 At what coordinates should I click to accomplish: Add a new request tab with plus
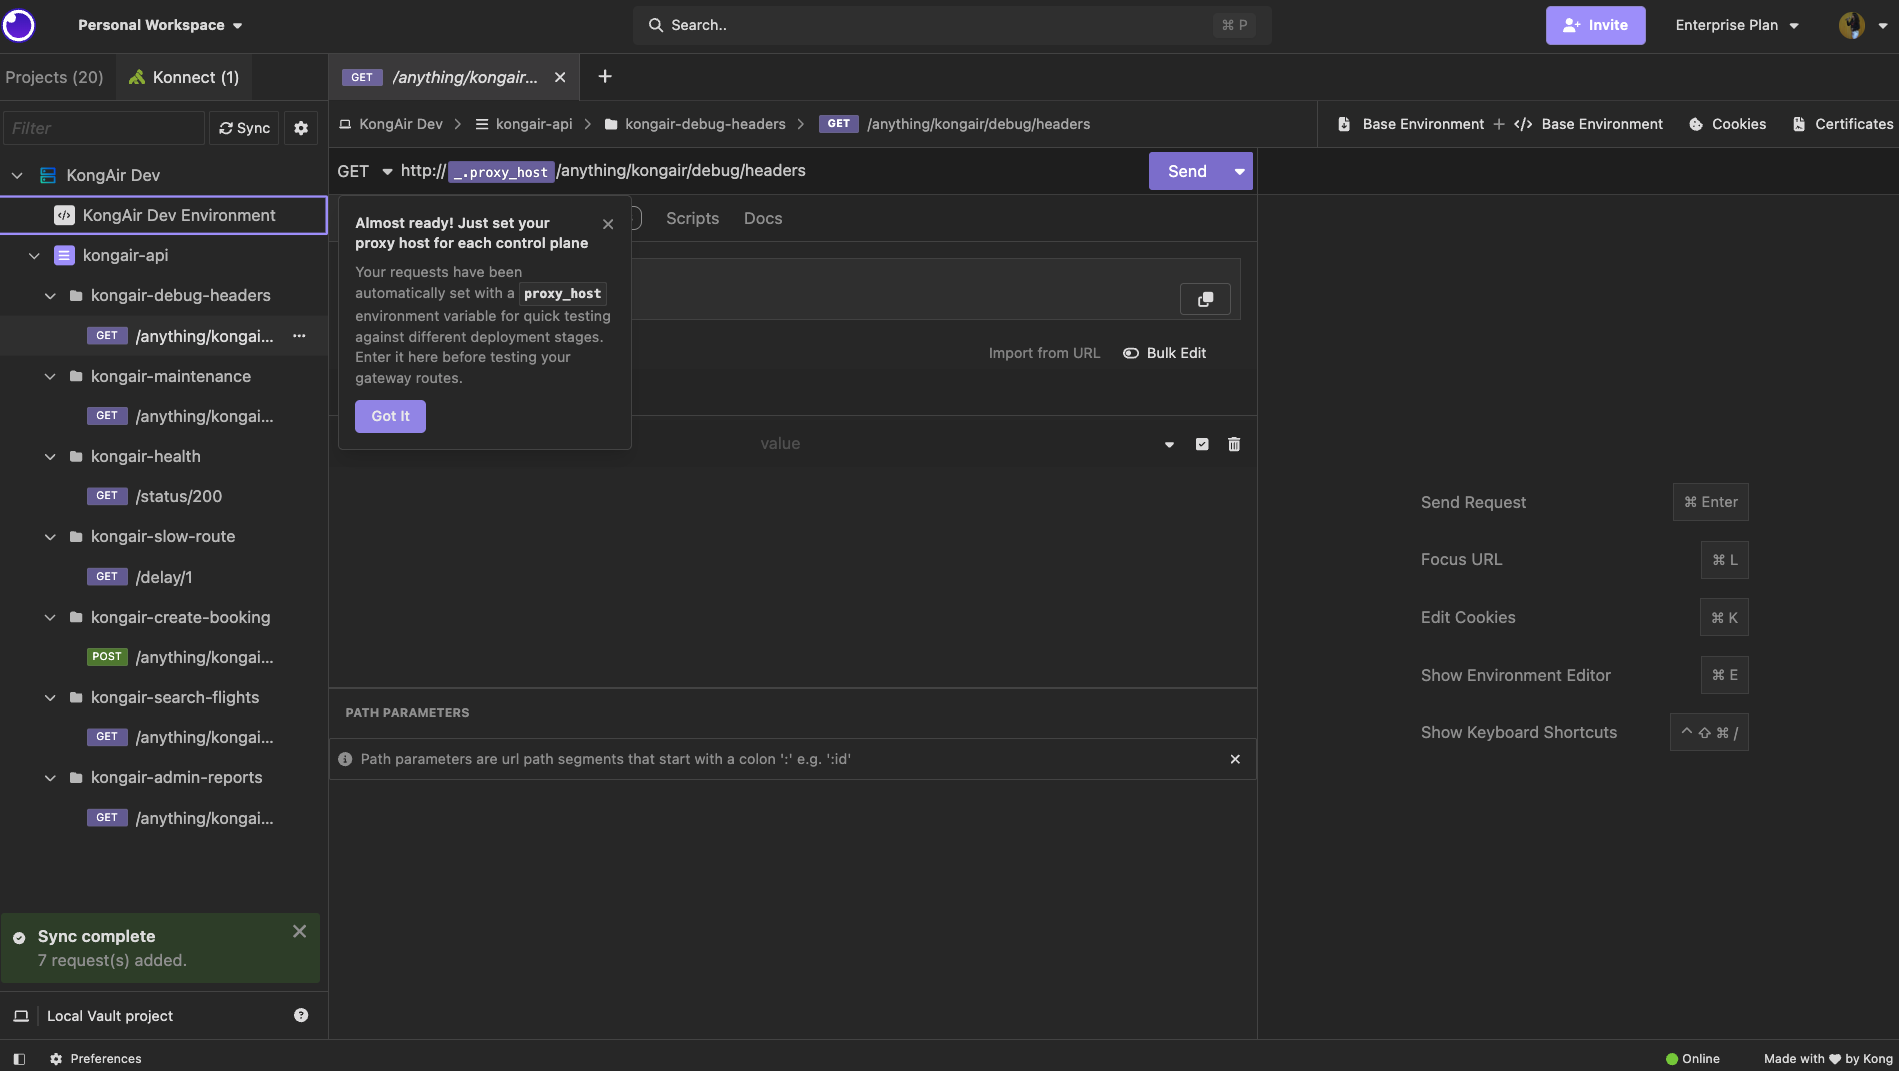pos(604,77)
